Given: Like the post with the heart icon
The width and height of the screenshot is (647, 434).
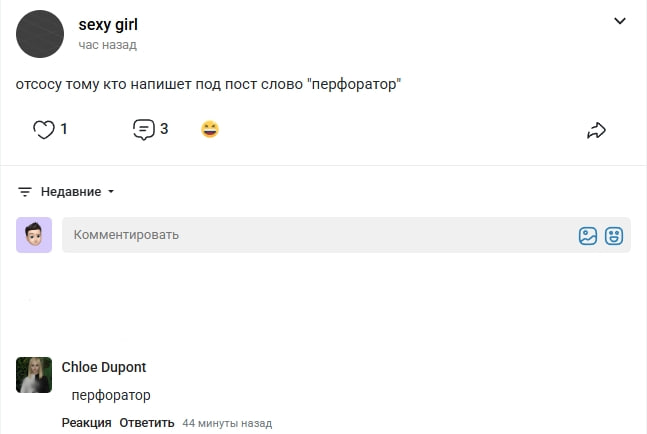Looking at the screenshot, I should (44, 130).
